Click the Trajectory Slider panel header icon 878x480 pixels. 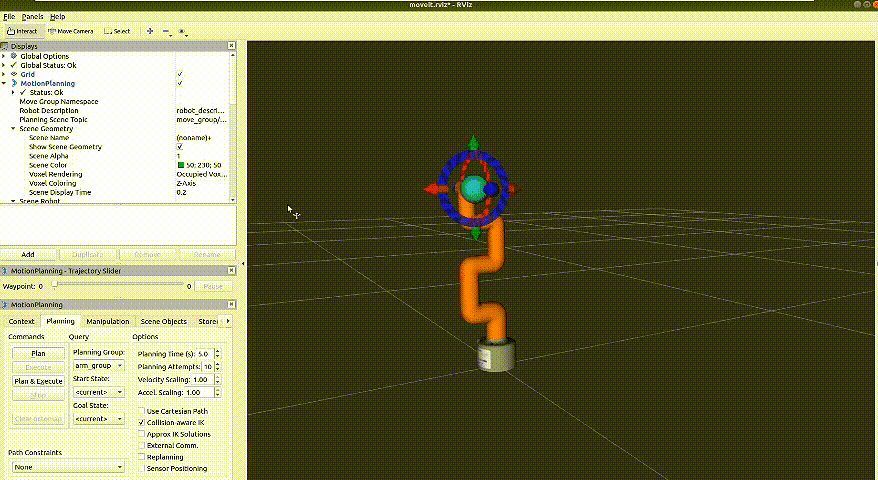point(4,271)
